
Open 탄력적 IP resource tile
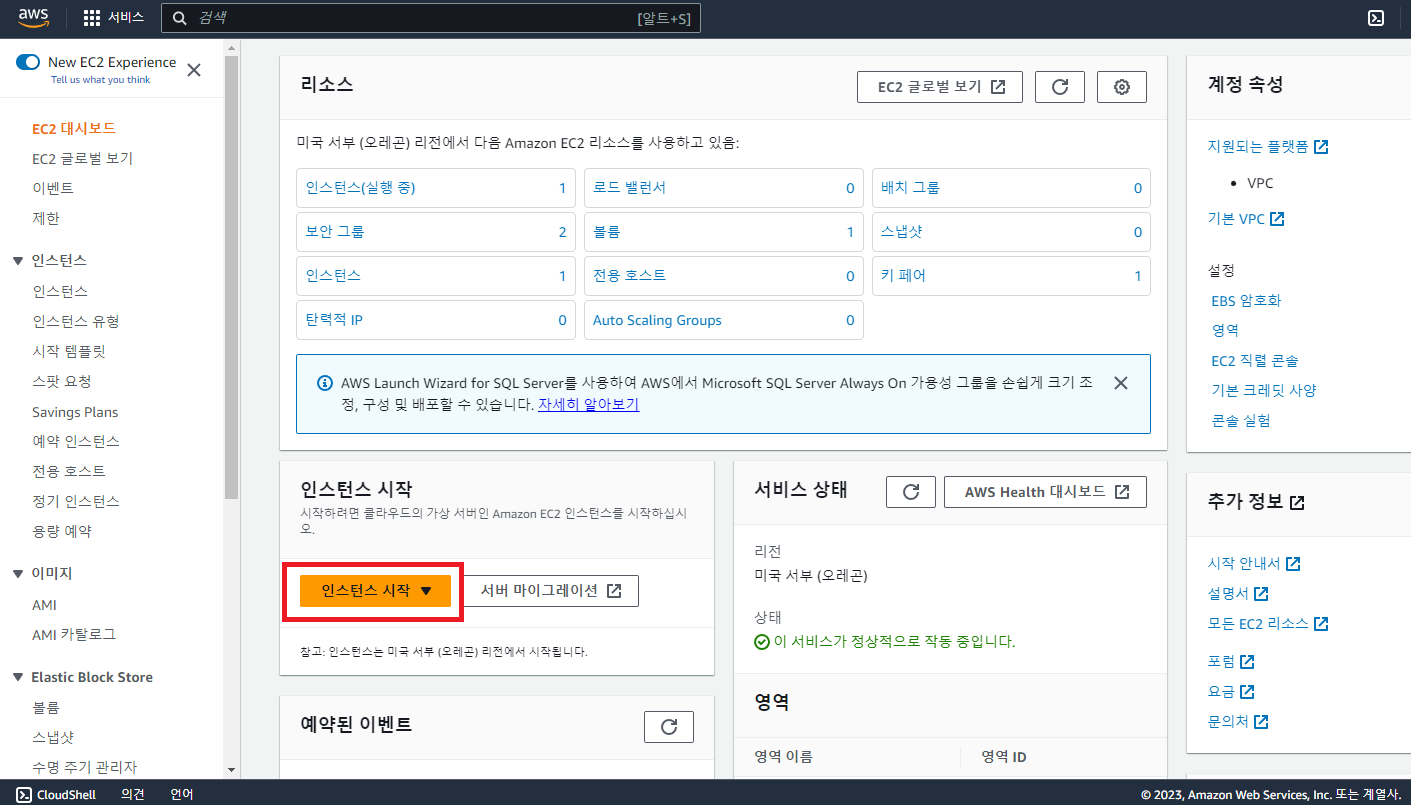[x=436, y=320]
